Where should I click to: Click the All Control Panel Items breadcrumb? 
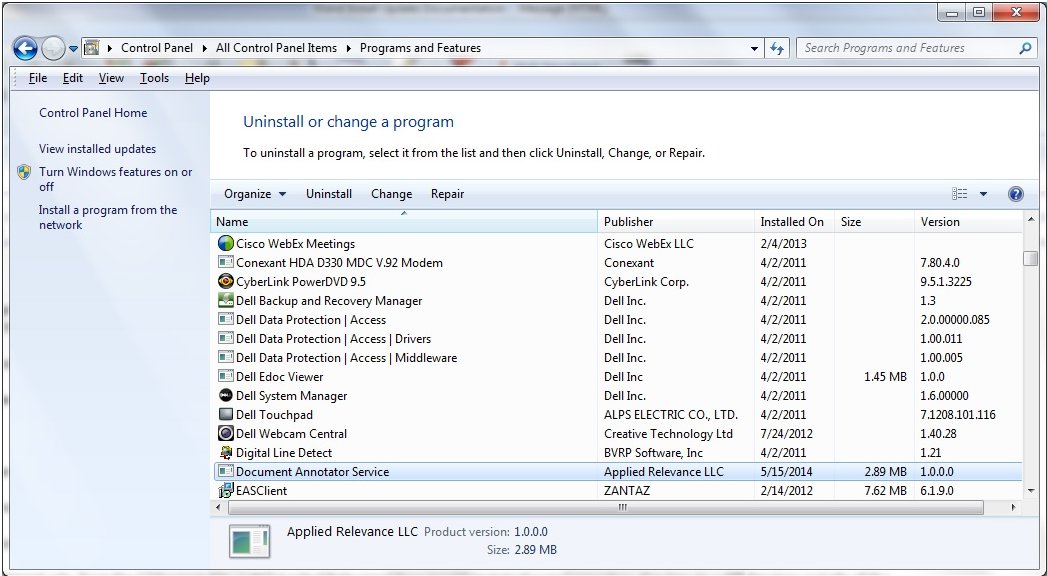tap(276, 48)
